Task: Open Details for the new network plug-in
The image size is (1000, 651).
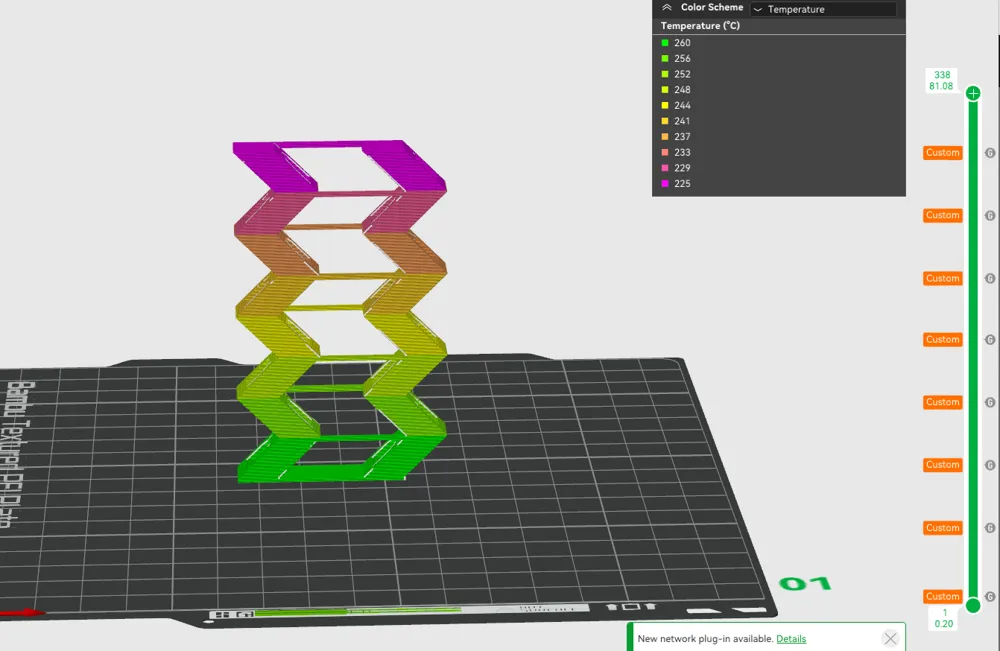Action: 791,638
